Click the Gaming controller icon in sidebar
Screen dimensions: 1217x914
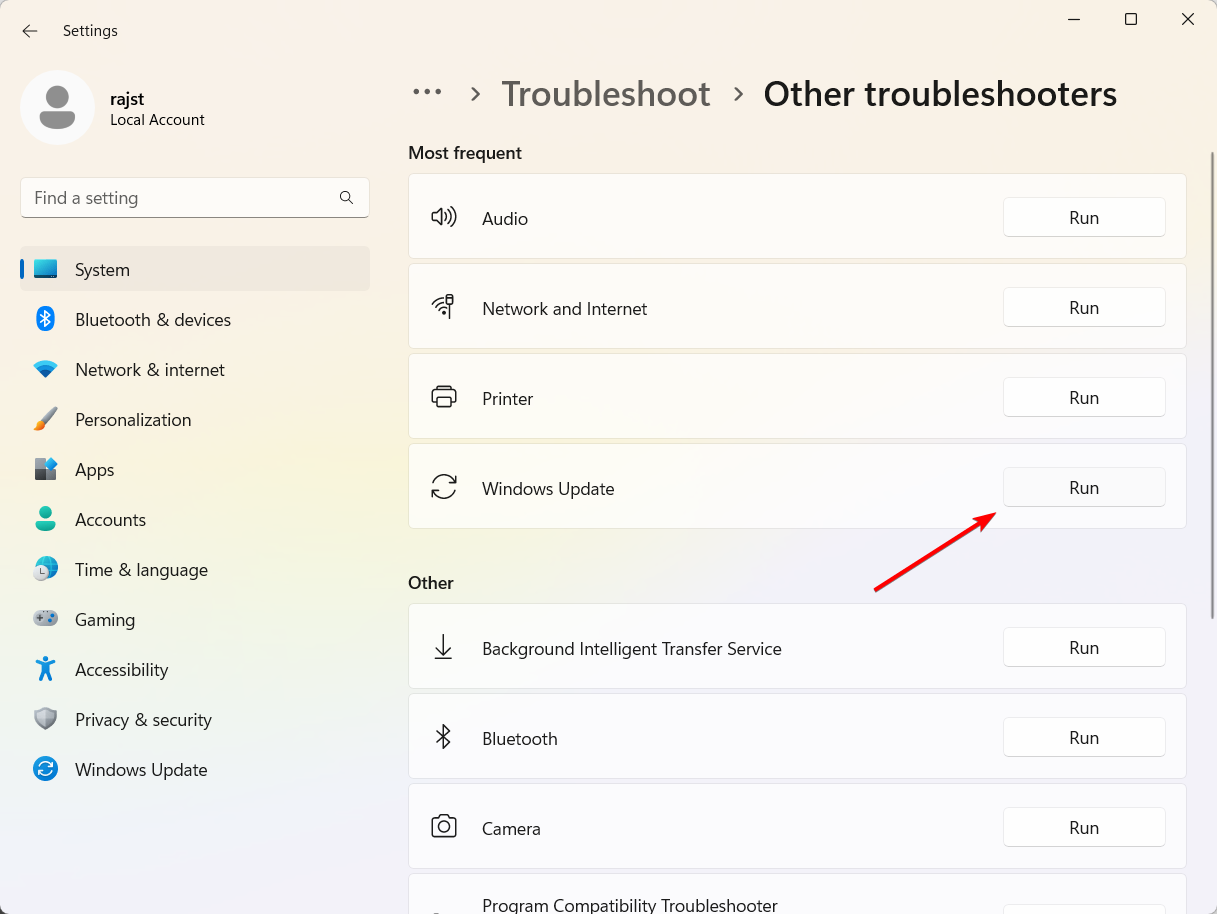pos(46,619)
